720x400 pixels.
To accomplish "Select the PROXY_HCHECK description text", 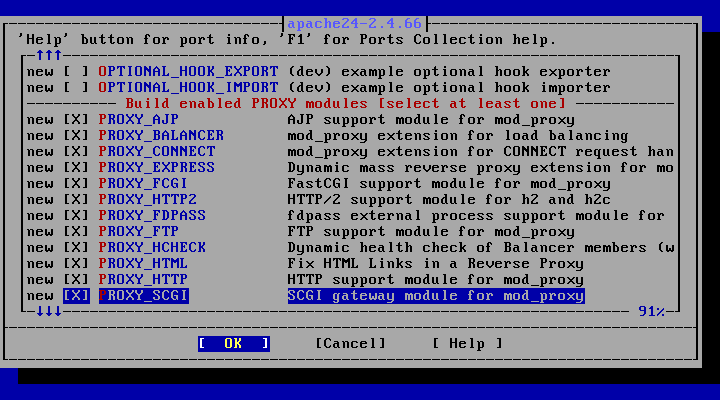I will [x=481, y=248].
